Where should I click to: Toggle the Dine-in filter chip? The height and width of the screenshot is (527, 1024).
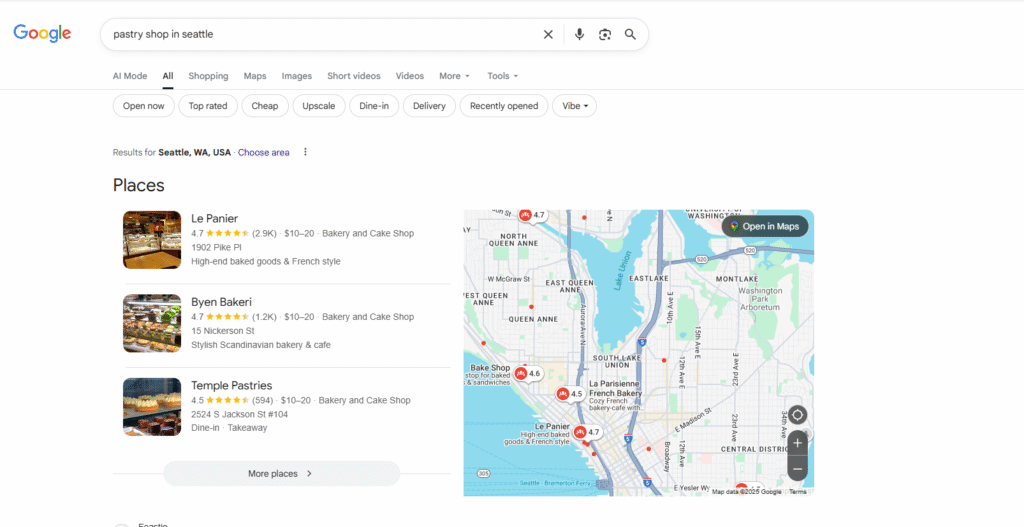click(x=374, y=106)
